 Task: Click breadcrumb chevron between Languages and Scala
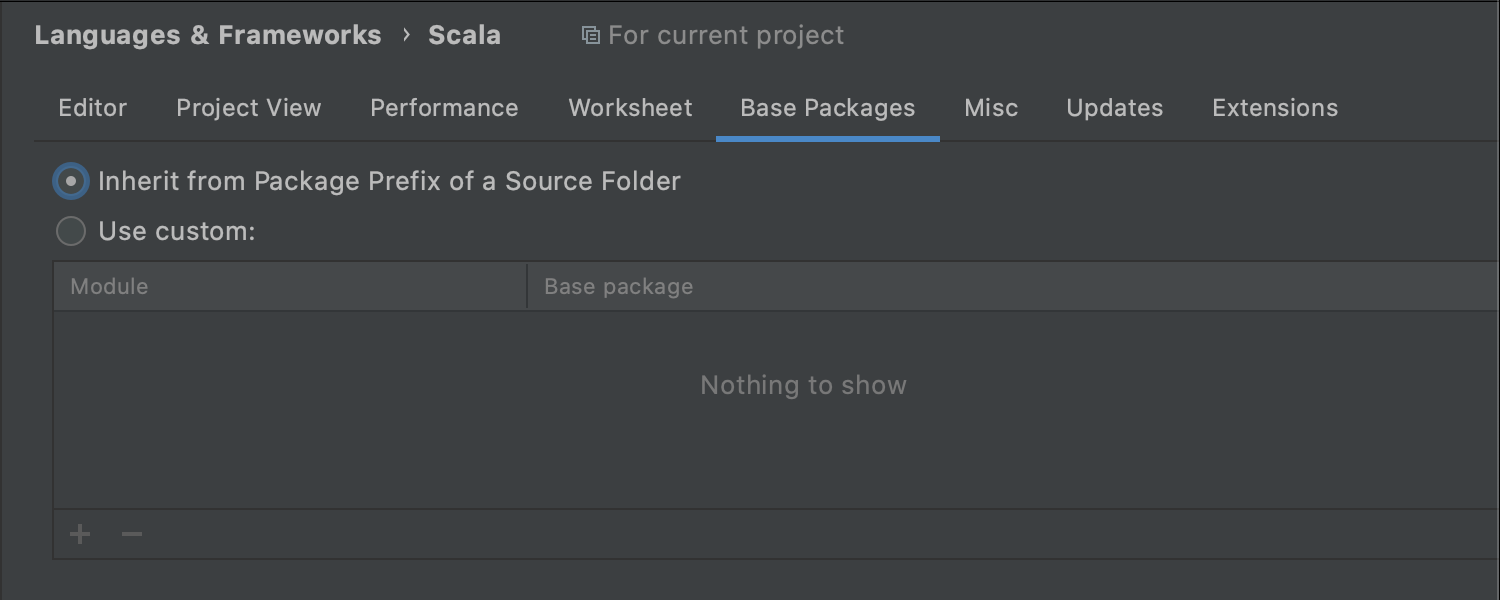pyautogui.click(x=406, y=35)
